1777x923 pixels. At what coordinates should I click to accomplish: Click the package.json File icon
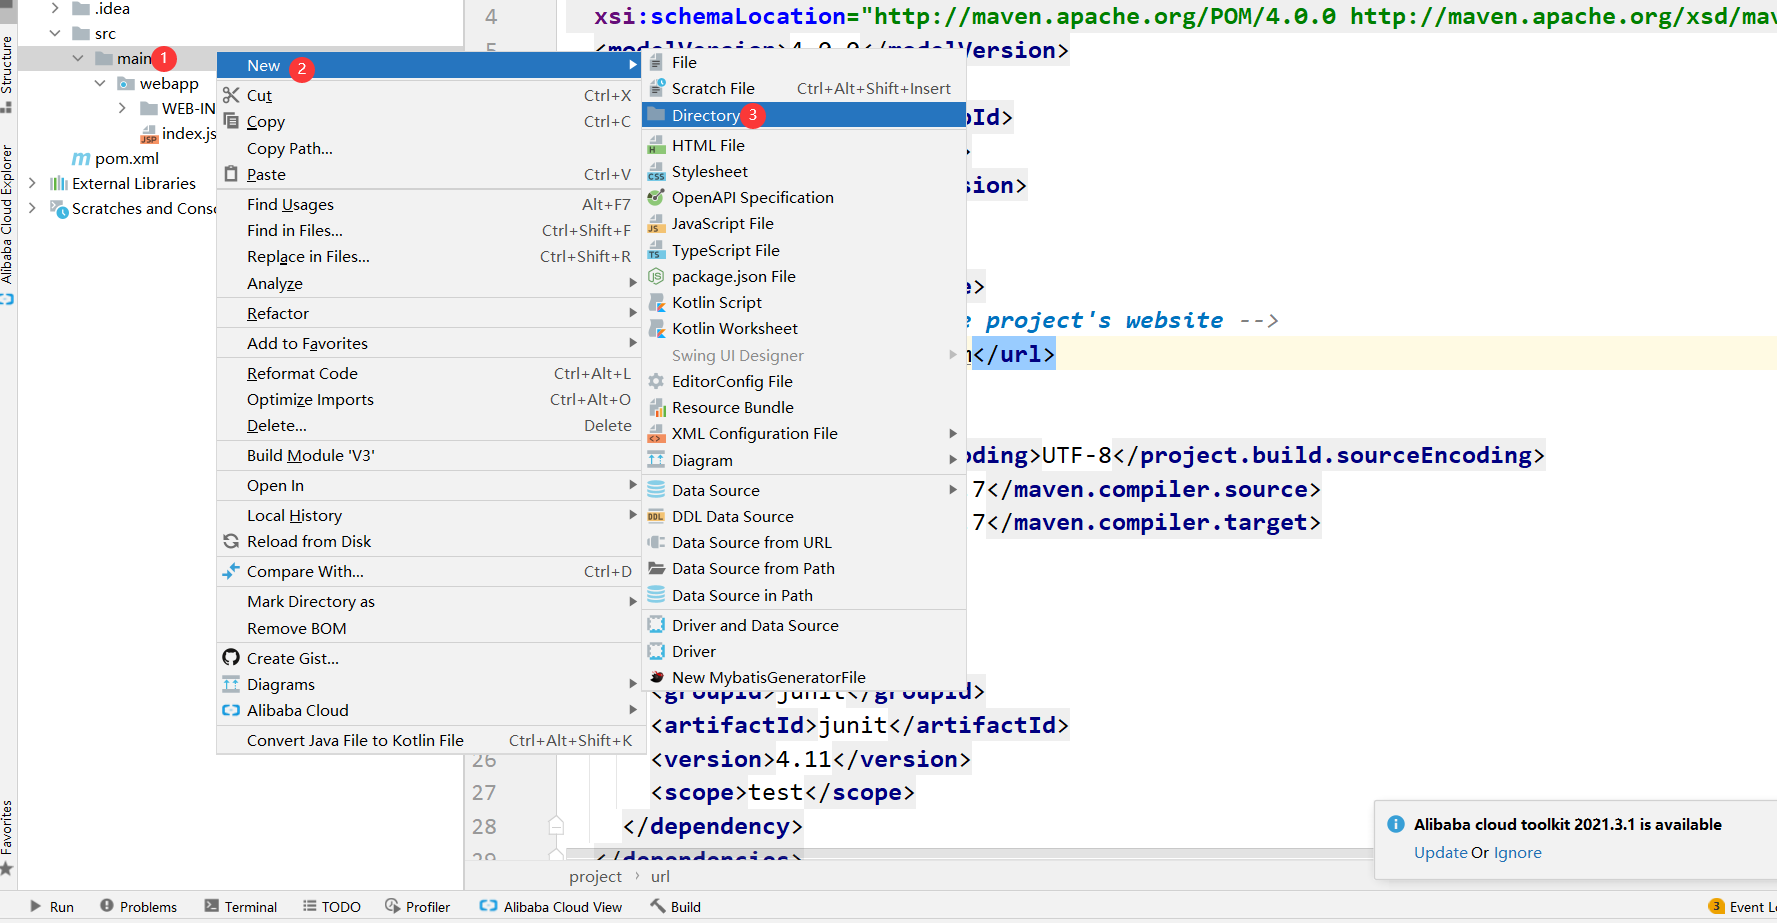point(656,276)
